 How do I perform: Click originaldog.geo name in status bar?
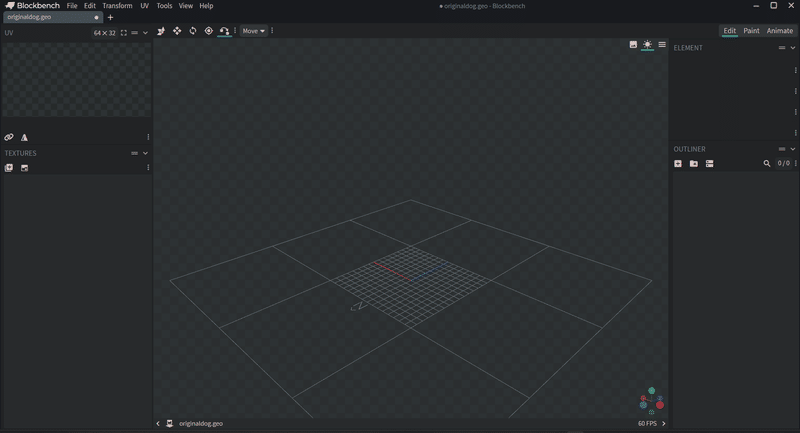pyautogui.click(x=201, y=424)
